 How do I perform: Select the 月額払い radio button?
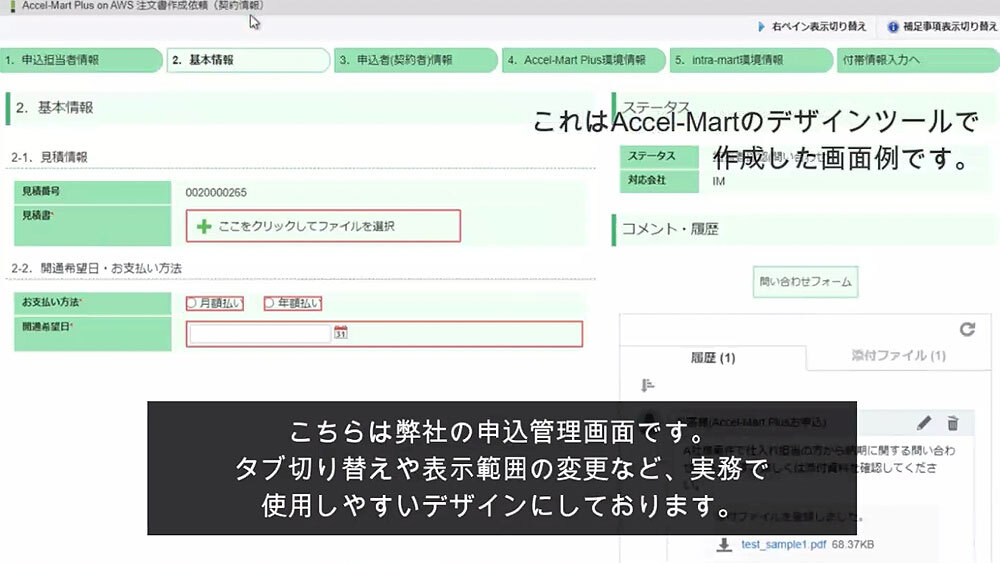coord(192,303)
